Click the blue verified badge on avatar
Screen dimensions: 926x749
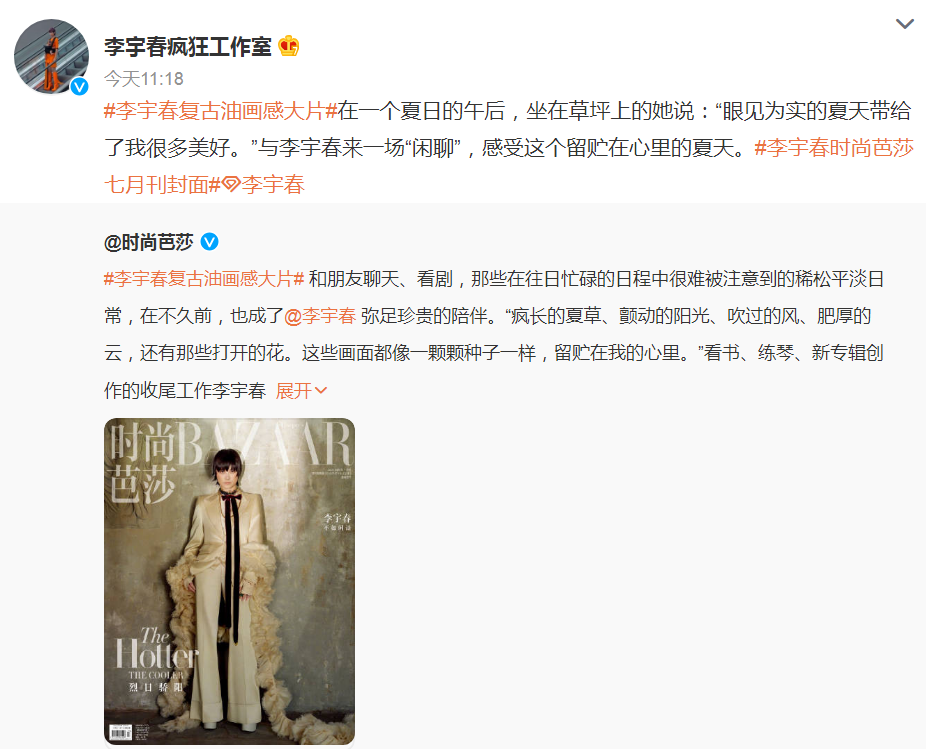click(79, 86)
